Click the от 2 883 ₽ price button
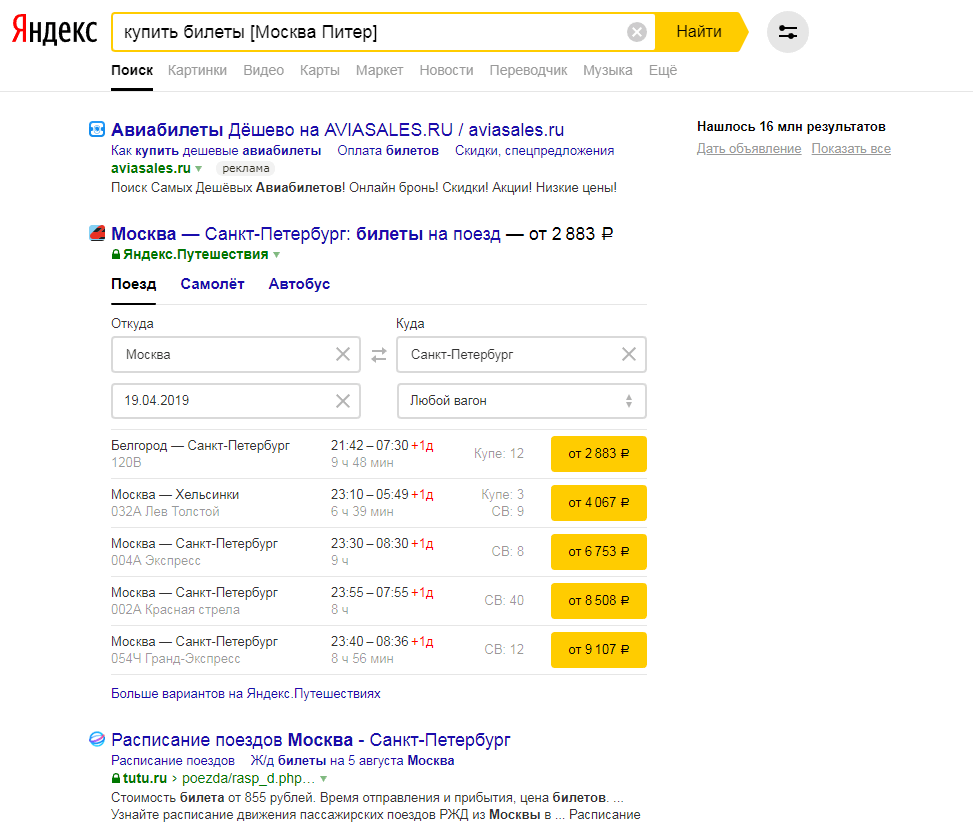 point(599,454)
